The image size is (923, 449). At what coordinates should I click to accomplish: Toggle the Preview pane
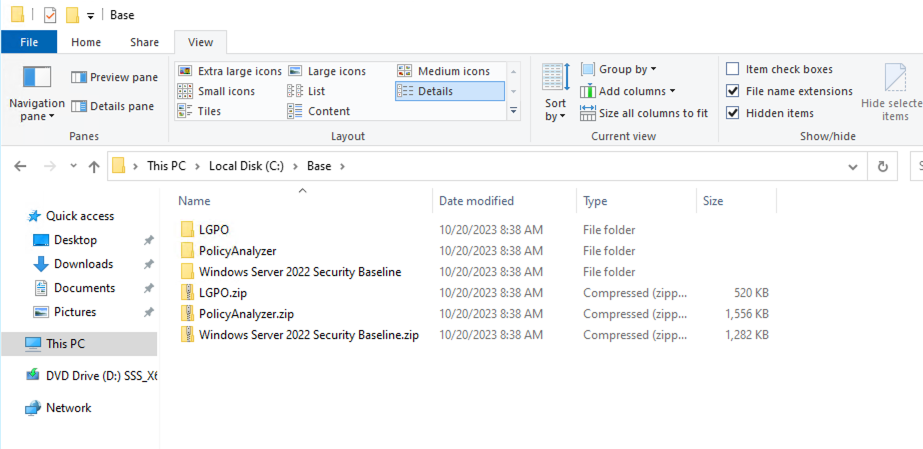[x=115, y=77]
